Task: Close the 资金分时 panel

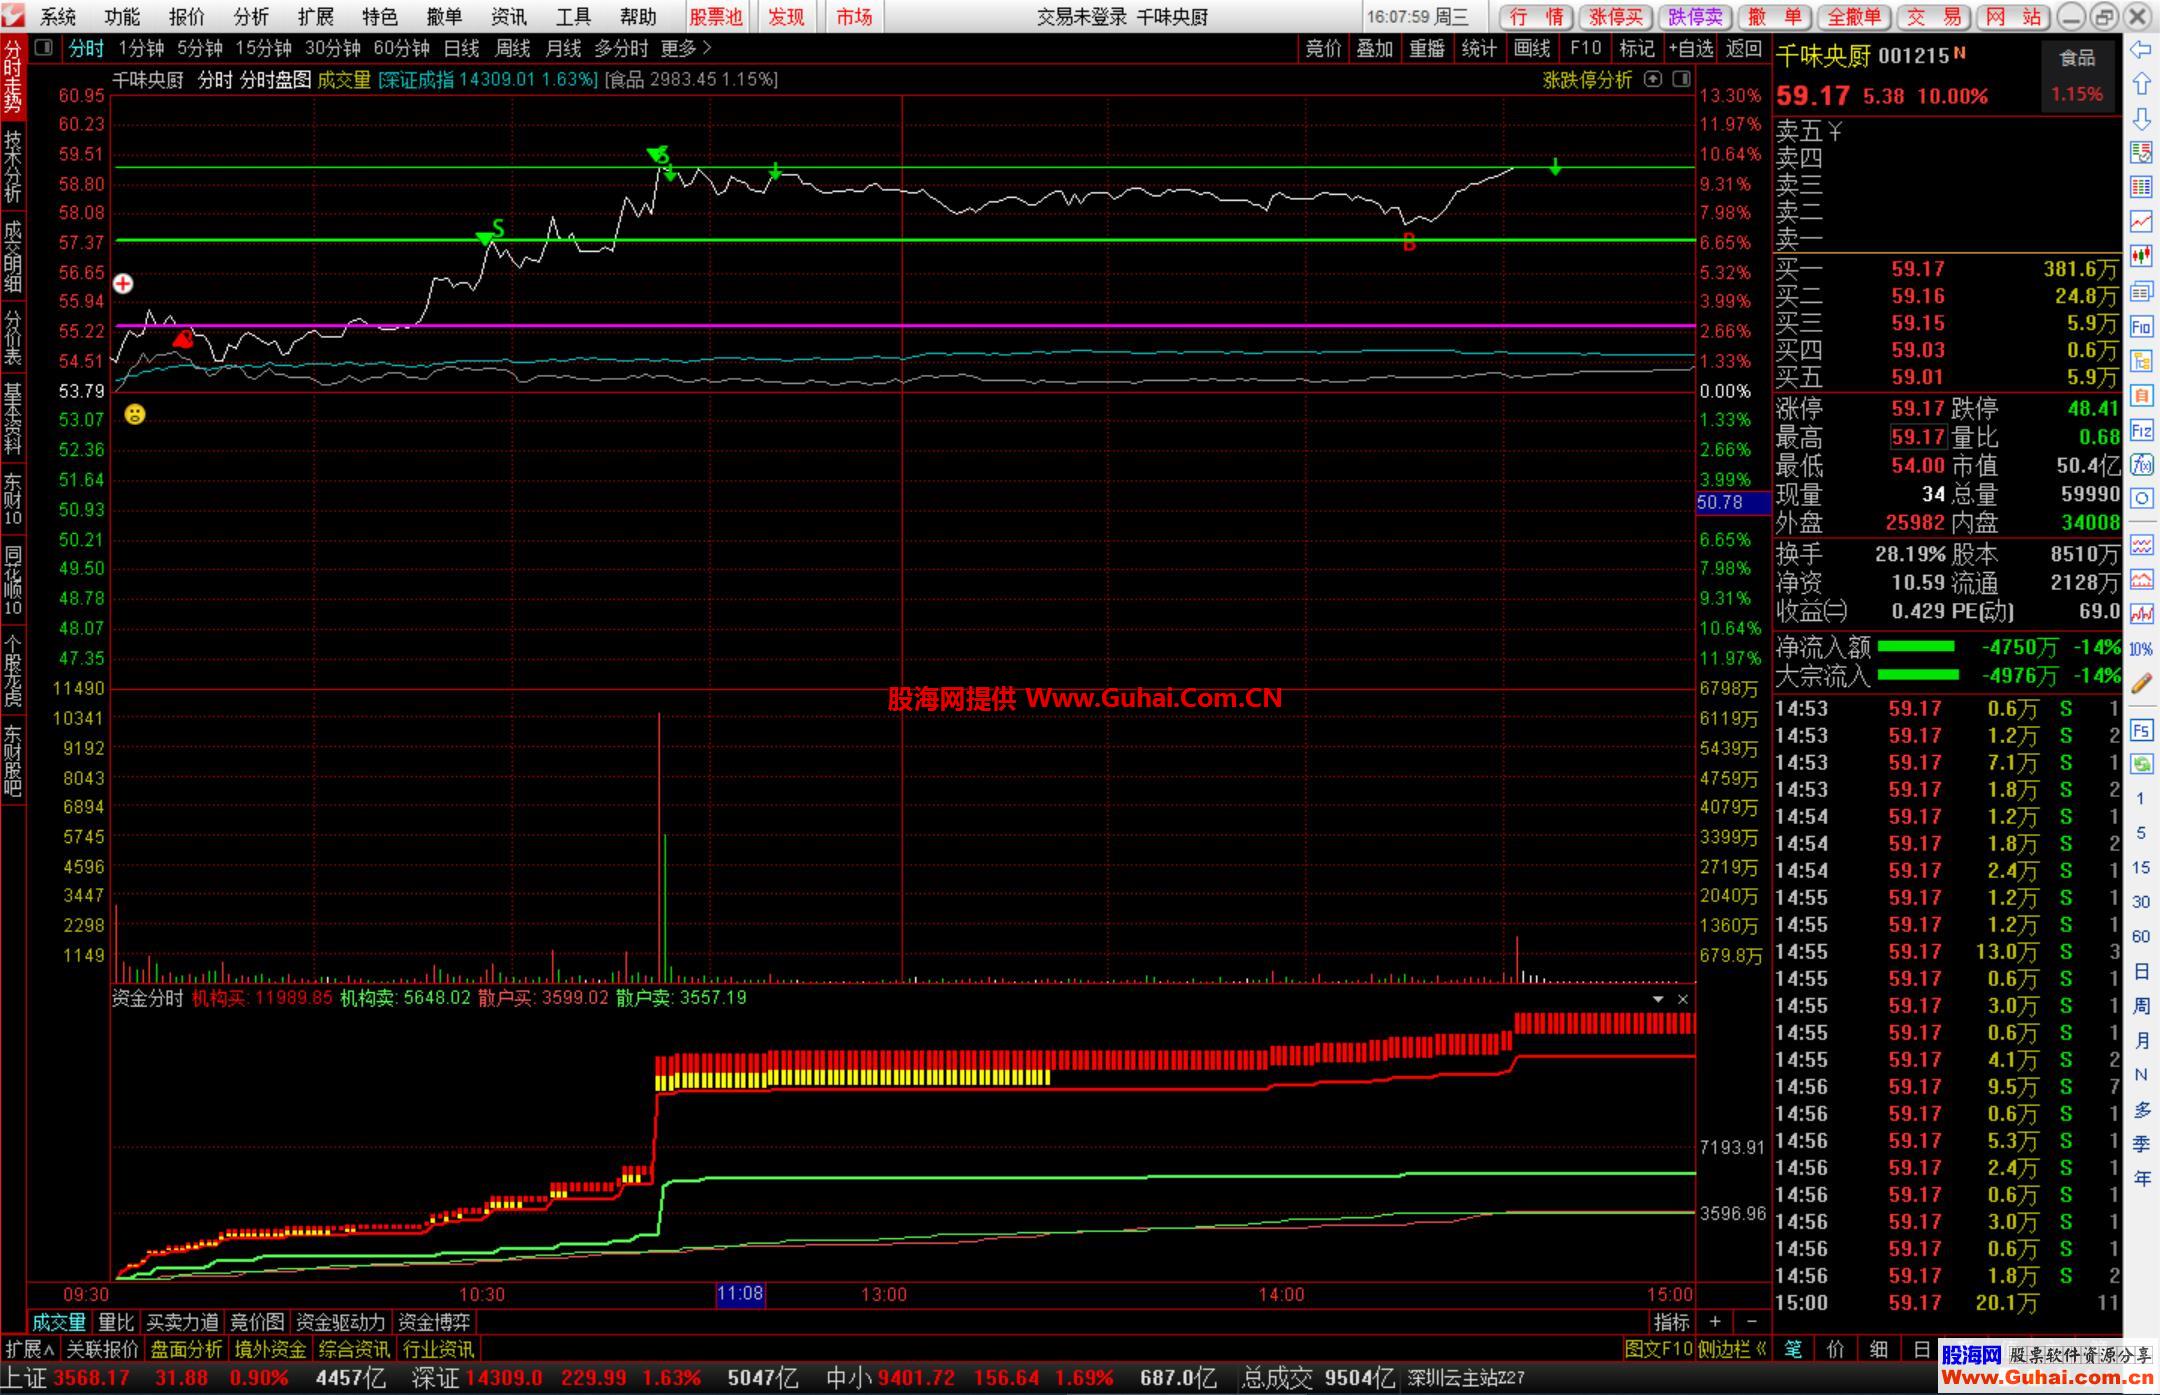Action: pos(1683,999)
